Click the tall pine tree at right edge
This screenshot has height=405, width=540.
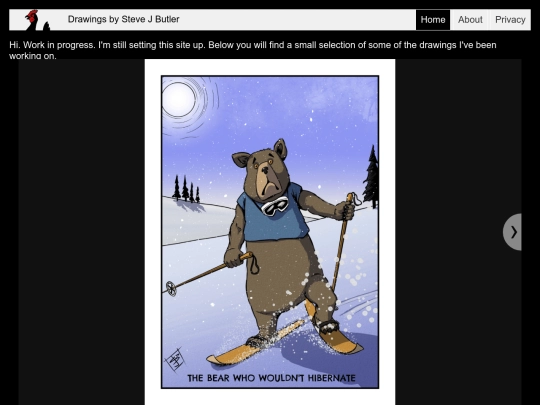371,177
